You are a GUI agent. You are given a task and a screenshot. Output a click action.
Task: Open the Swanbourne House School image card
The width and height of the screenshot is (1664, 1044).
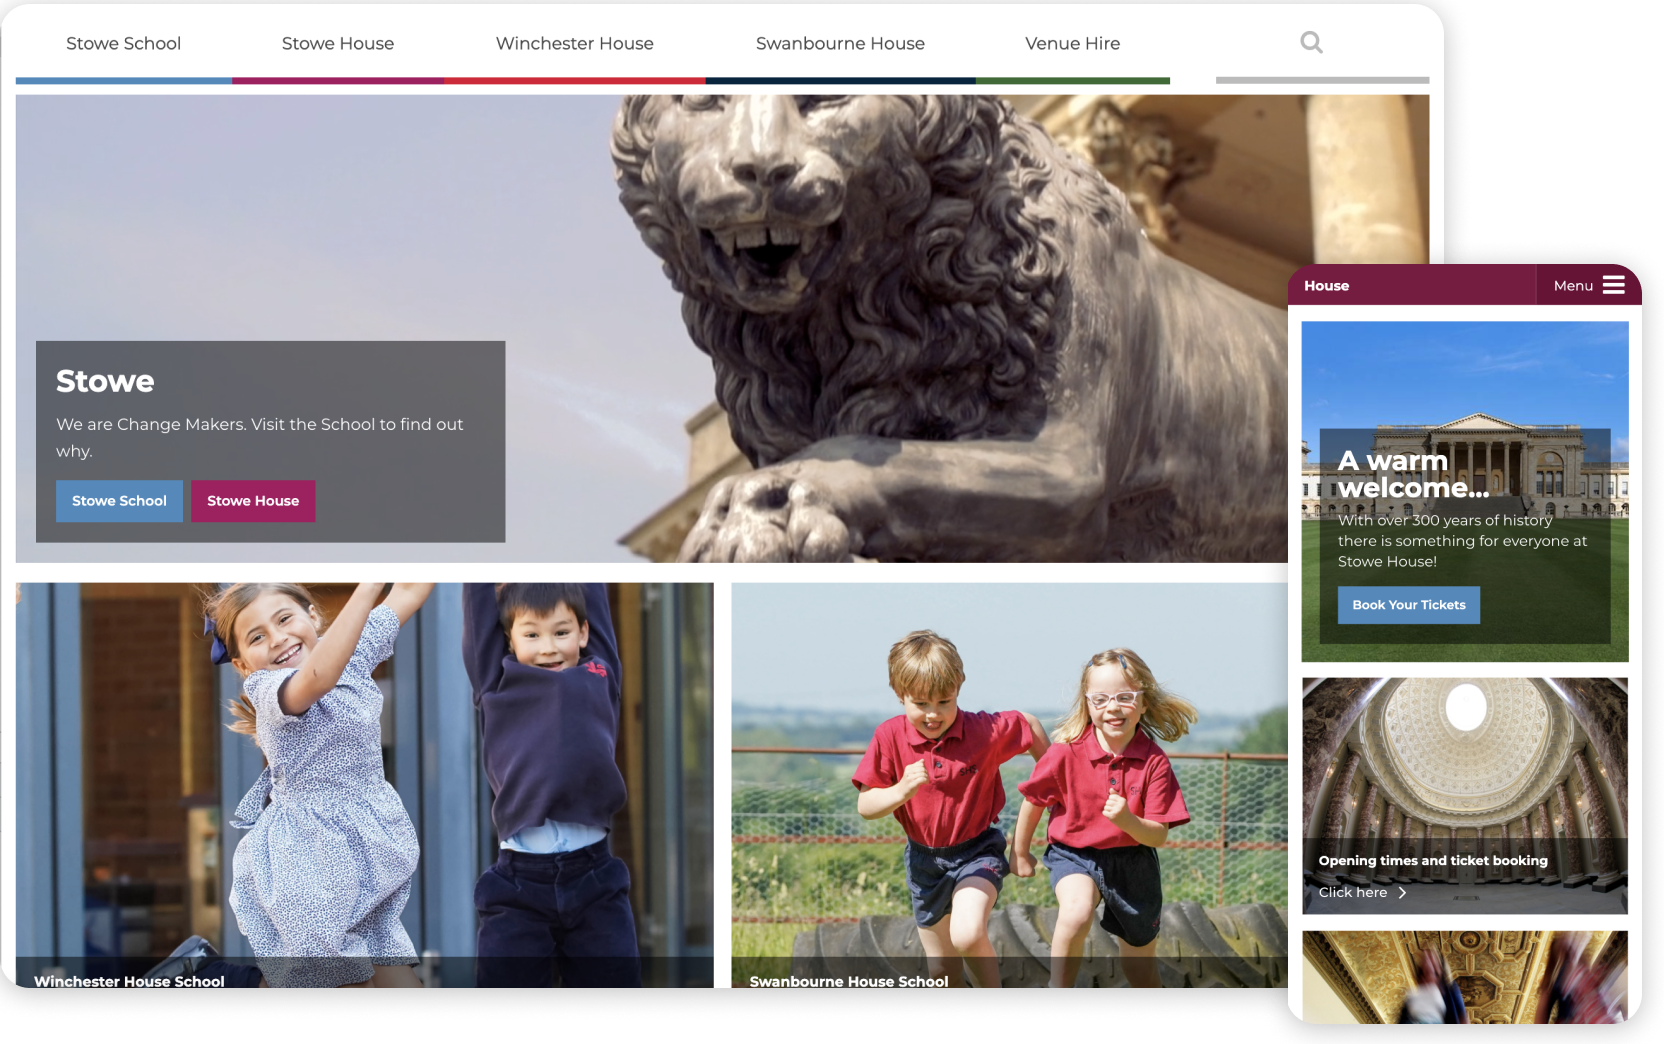(x=1010, y=785)
